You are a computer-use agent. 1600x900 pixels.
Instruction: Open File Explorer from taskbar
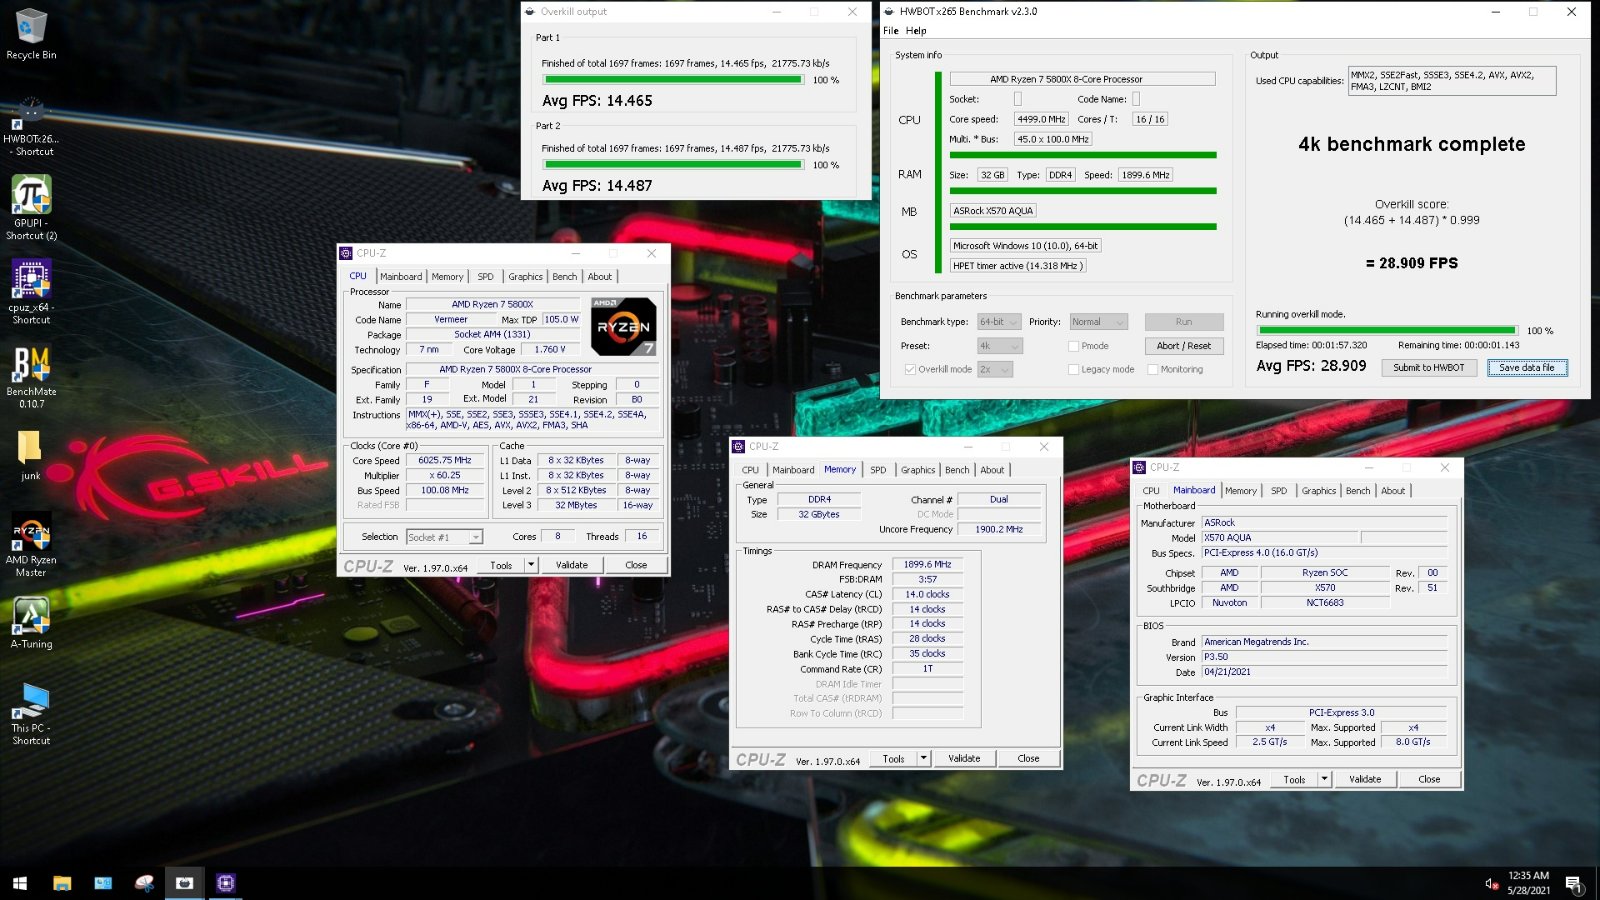(62, 883)
